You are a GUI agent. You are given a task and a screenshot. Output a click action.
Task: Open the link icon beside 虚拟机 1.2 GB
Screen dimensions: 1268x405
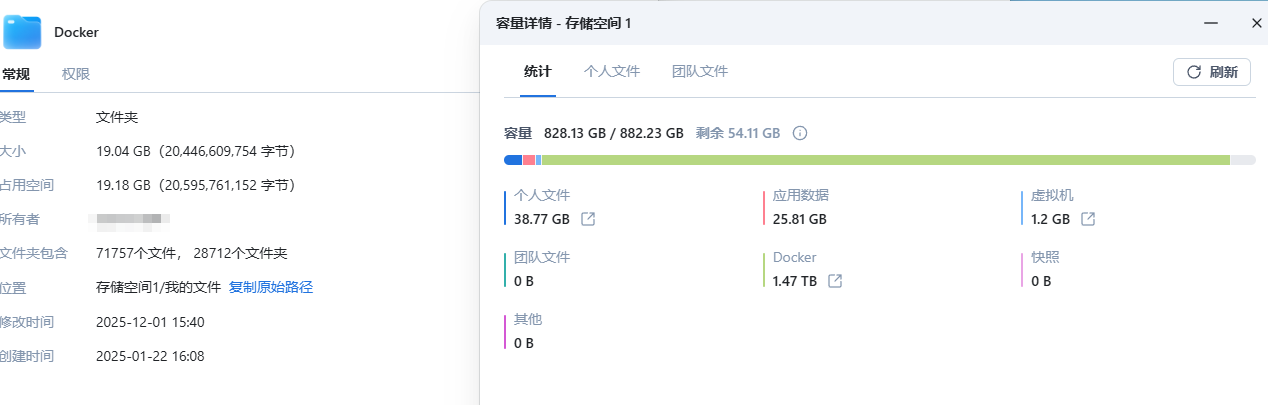click(1088, 219)
